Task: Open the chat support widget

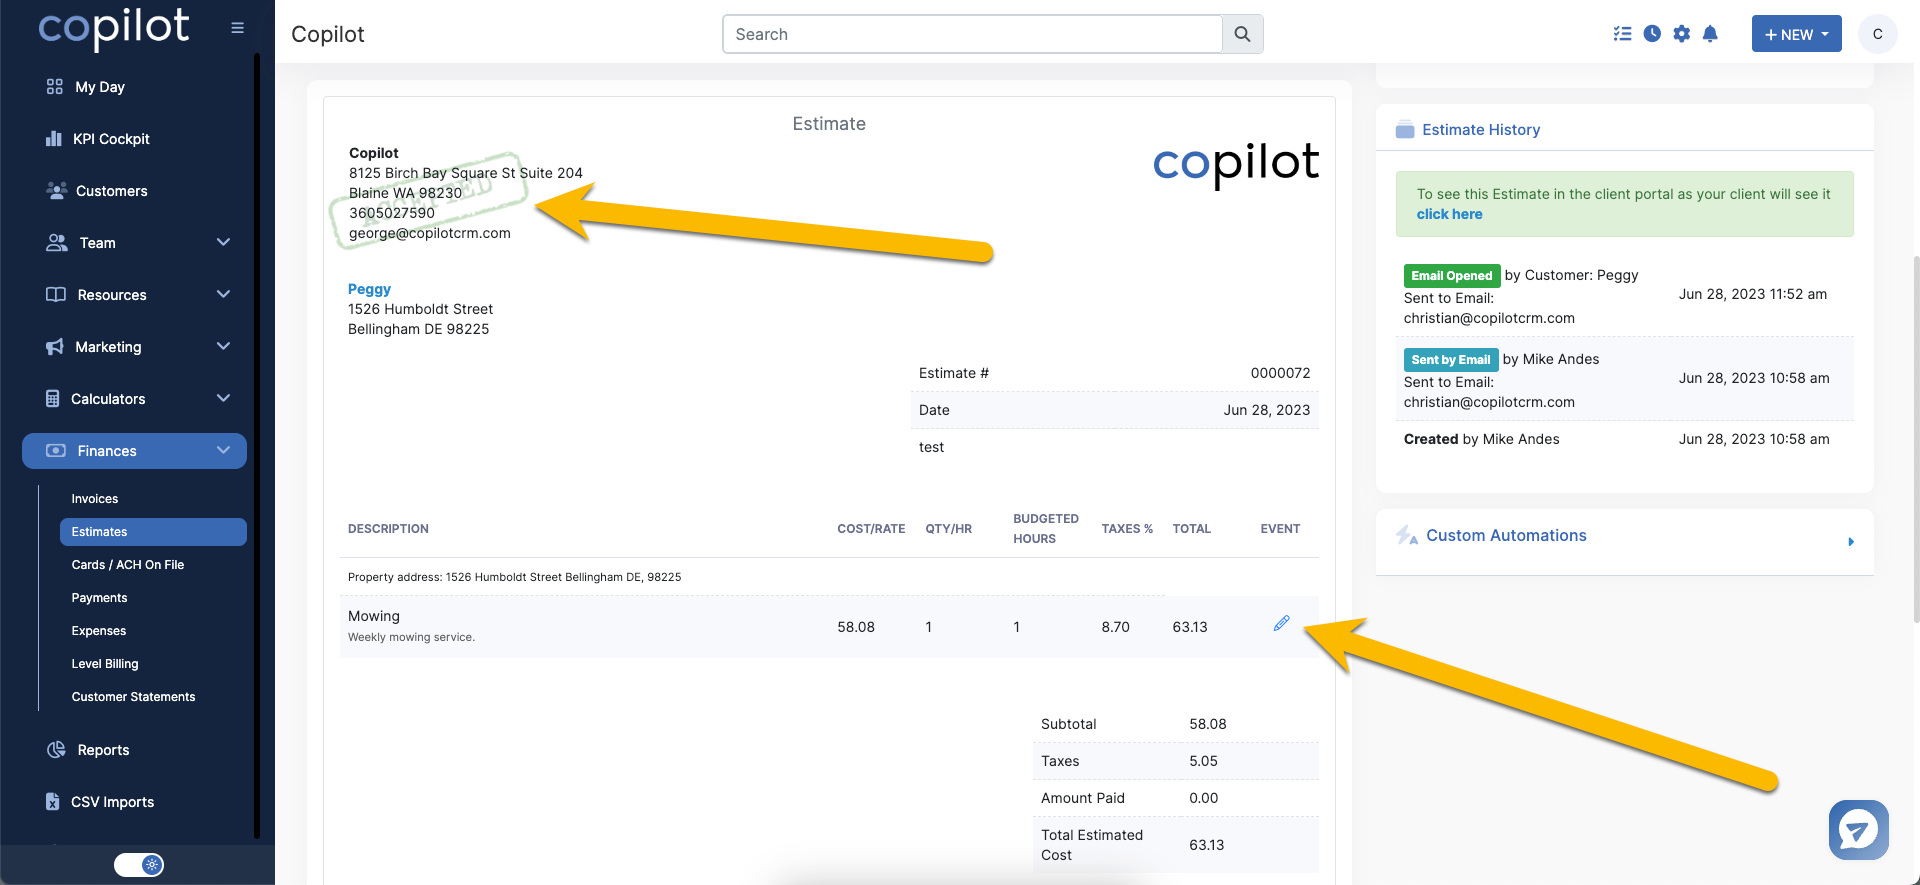Action: coord(1858,830)
